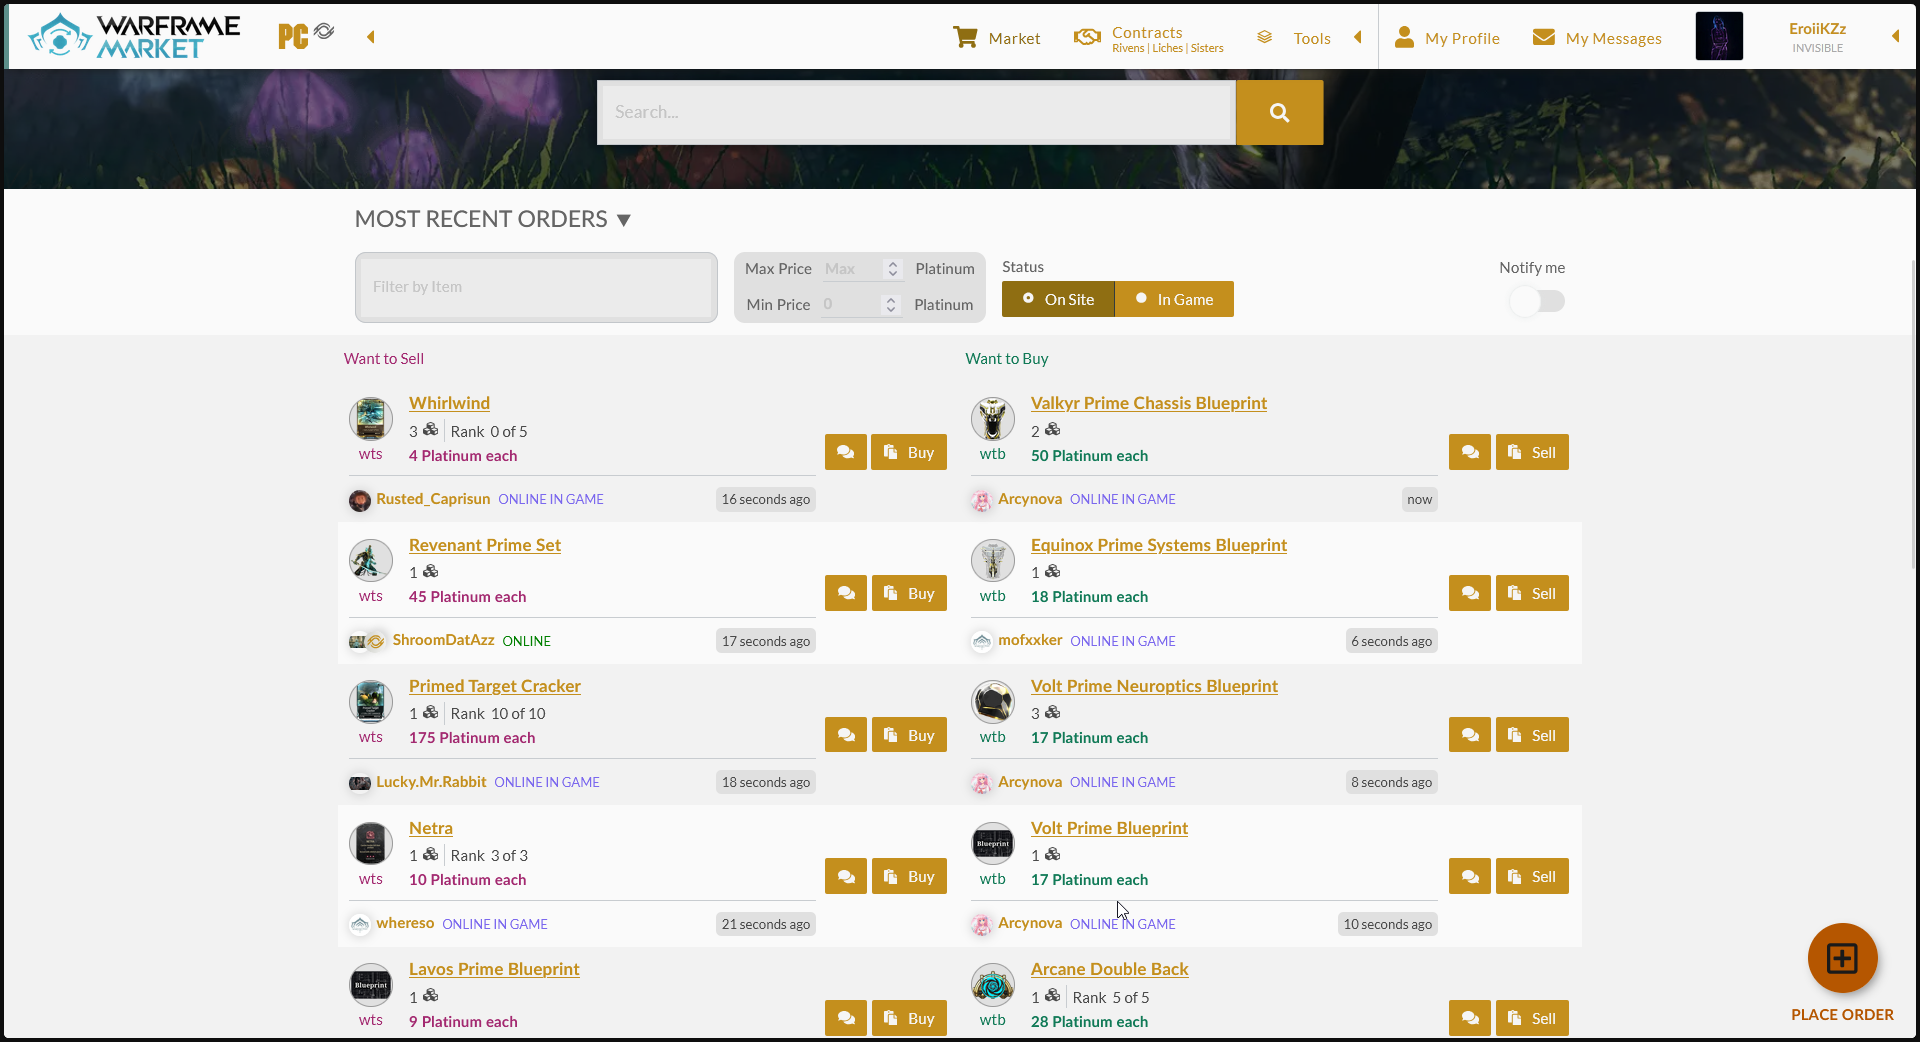Click the PC platform icon
This screenshot has width=1920, height=1042.
click(293, 37)
